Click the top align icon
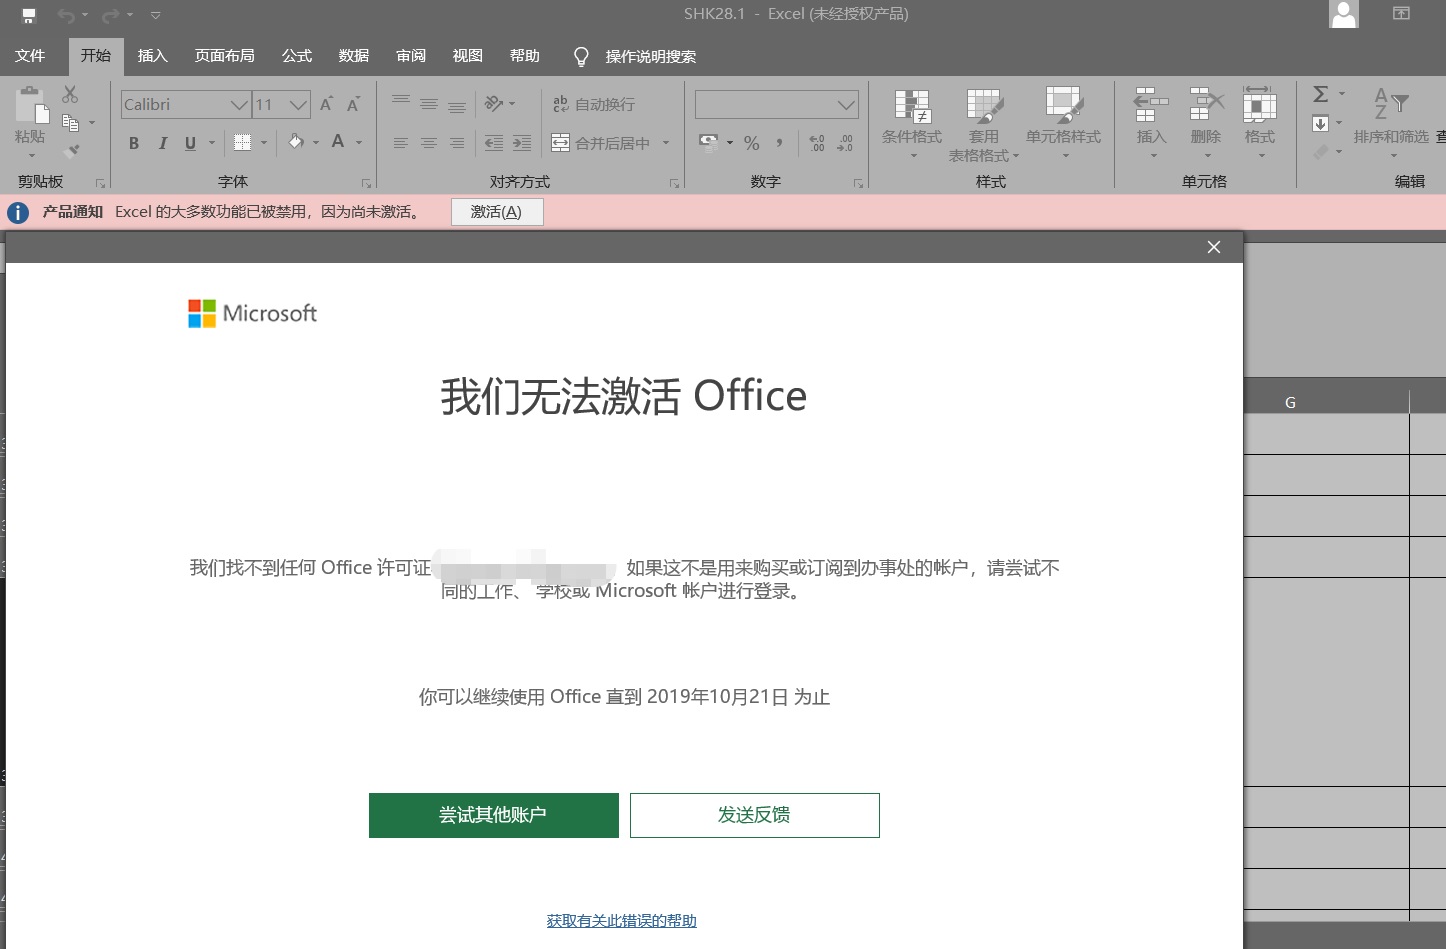The height and width of the screenshot is (949, 1446). click(x=401, y=103)
